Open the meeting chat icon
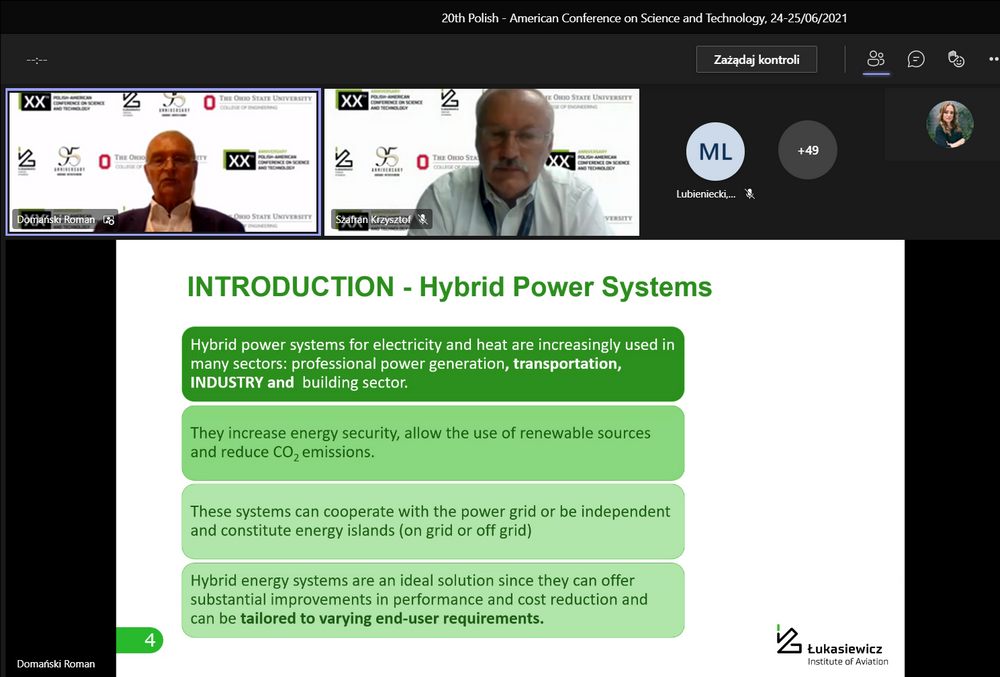The image size is (1000, 677). coord(916,59)
